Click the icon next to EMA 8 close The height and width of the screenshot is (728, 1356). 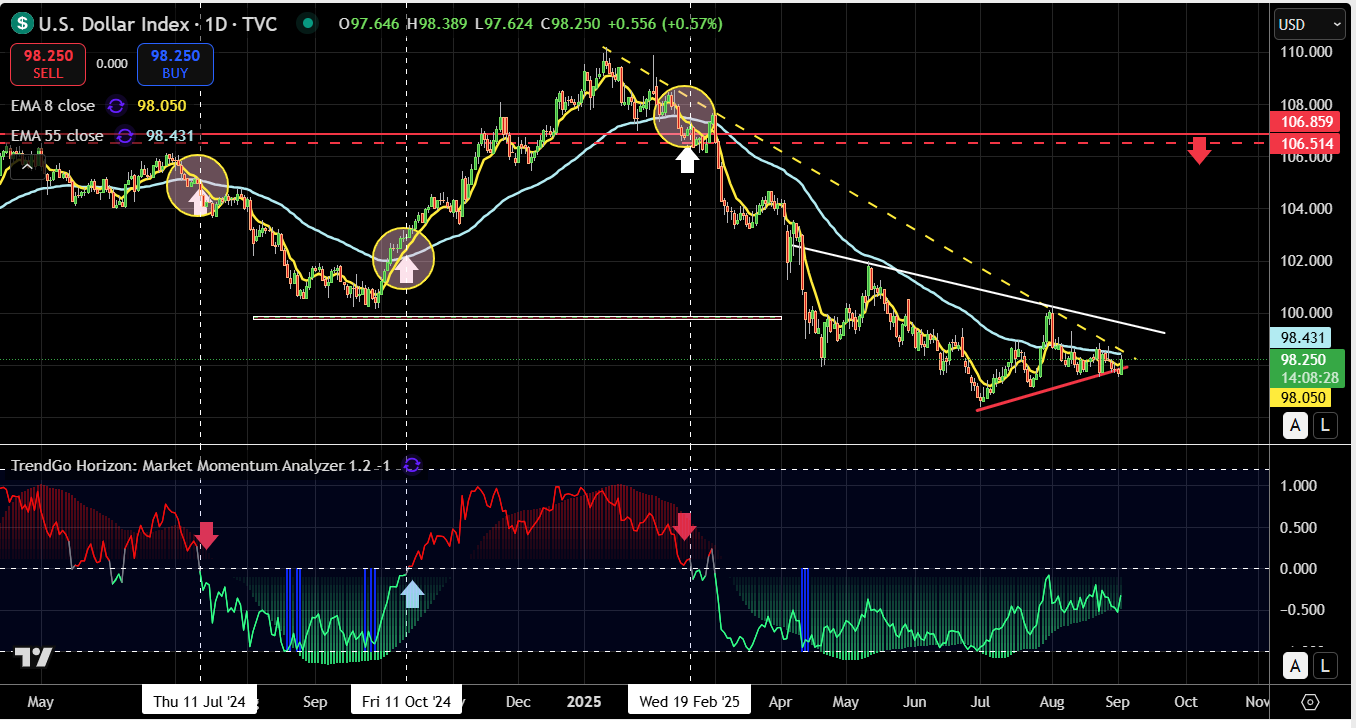tap(117, 106)
